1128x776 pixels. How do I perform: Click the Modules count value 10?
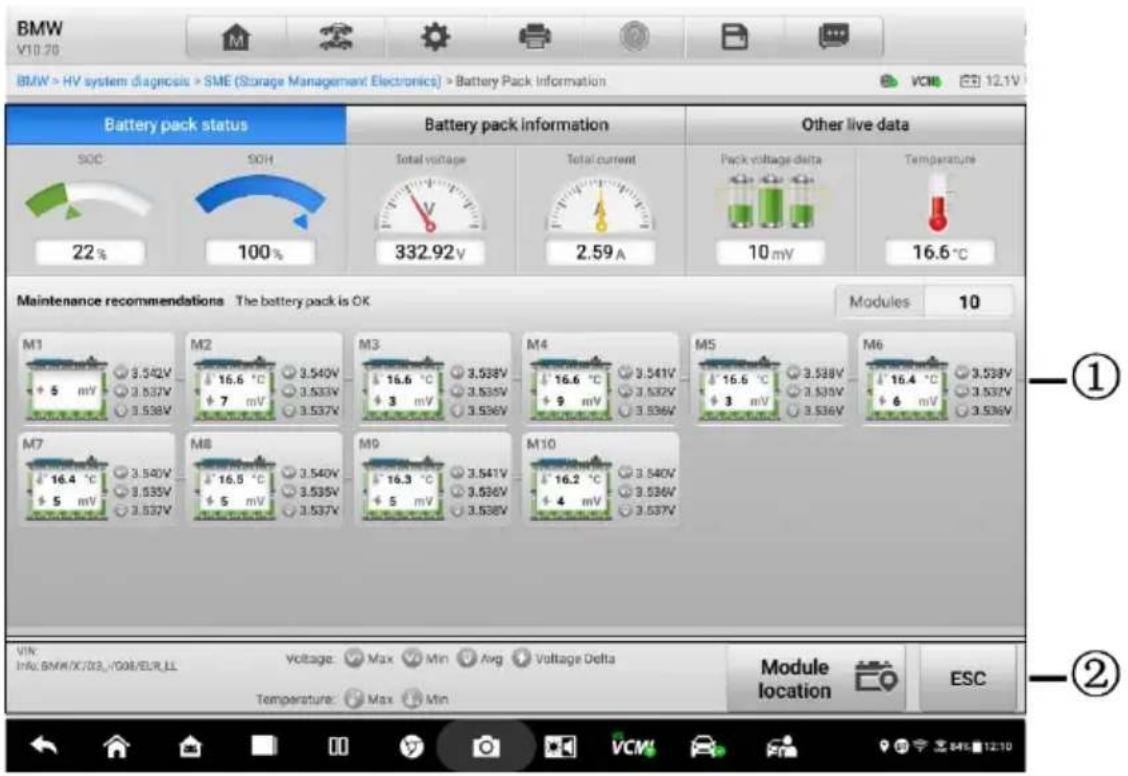tap(968, 302)
